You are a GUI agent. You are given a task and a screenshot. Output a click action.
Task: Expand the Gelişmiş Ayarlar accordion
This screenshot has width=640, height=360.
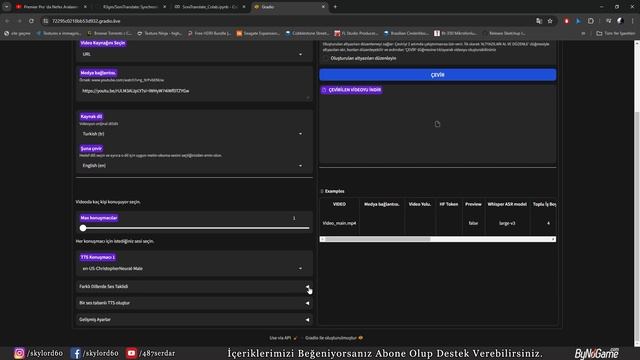[194, 320]
